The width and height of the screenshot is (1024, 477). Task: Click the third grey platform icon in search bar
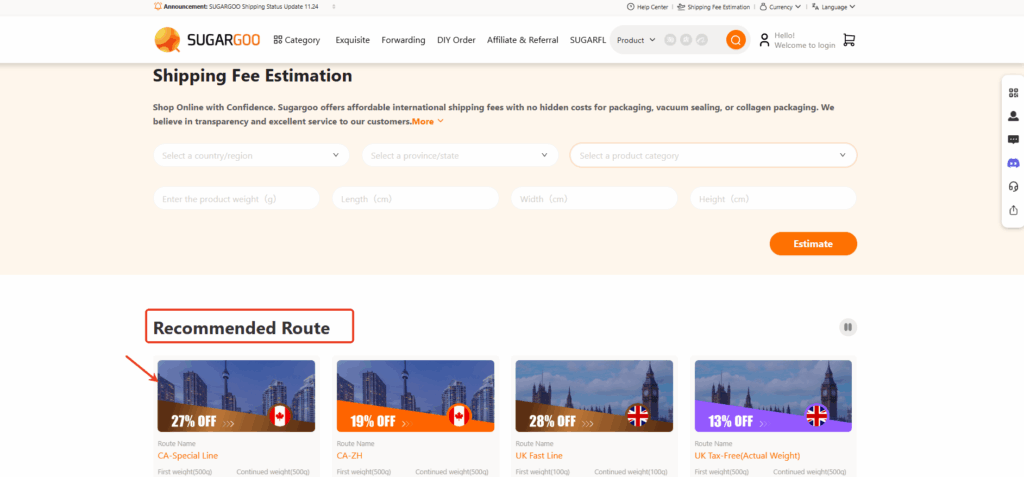point(702,40)
